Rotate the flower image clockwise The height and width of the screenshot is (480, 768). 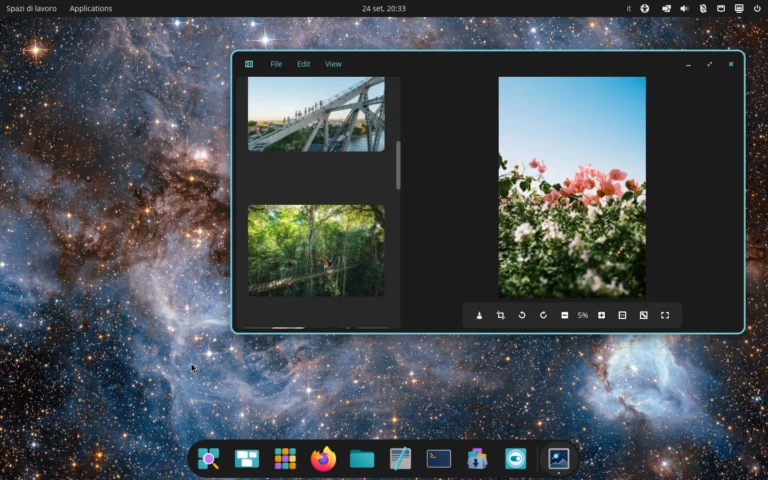[543, 315]
